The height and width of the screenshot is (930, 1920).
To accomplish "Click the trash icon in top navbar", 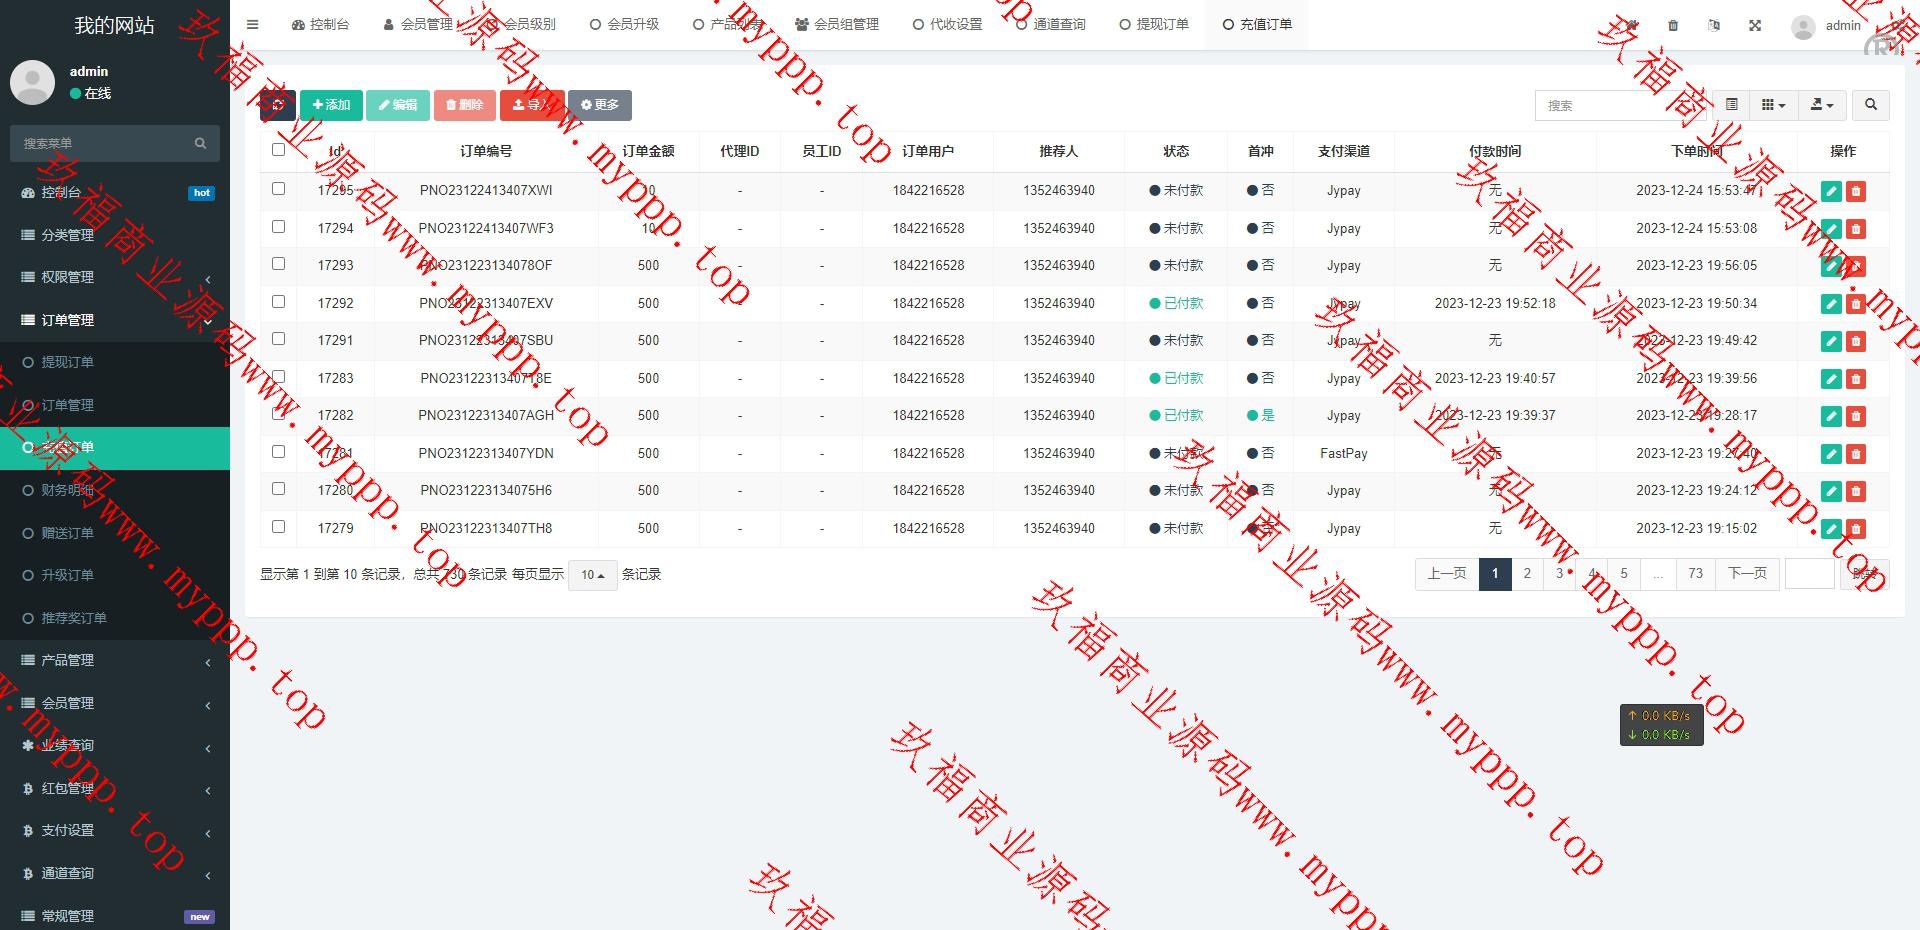I will tap(1673, 25).
